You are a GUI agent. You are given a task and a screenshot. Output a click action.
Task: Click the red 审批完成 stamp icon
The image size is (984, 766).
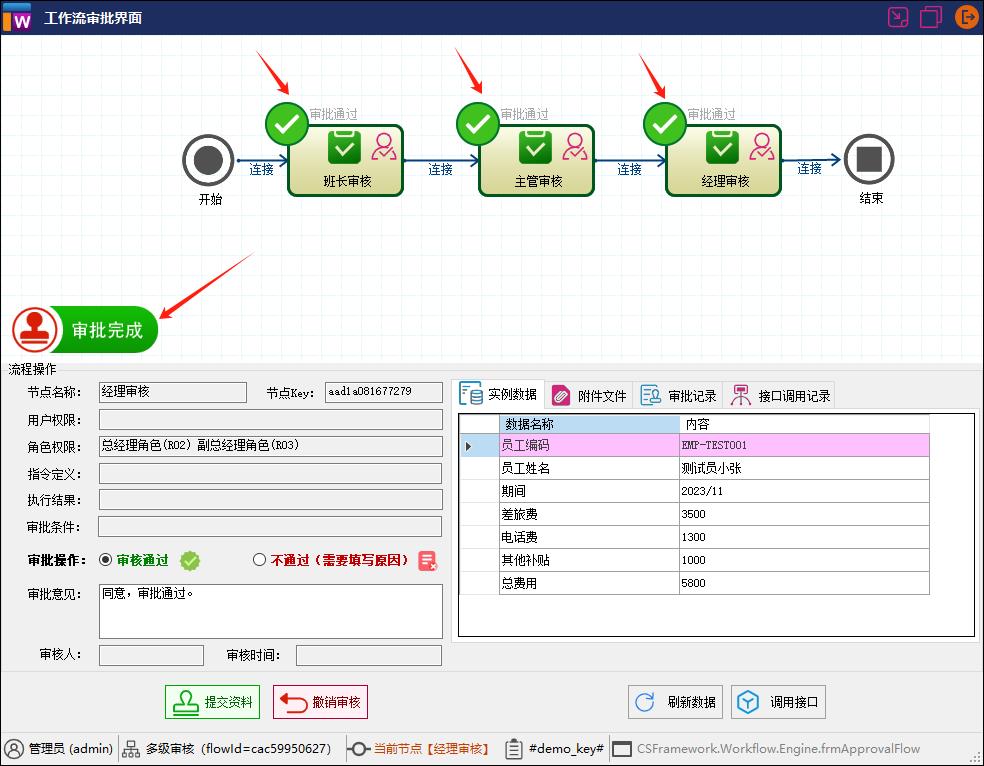click(x=33, y=329)
